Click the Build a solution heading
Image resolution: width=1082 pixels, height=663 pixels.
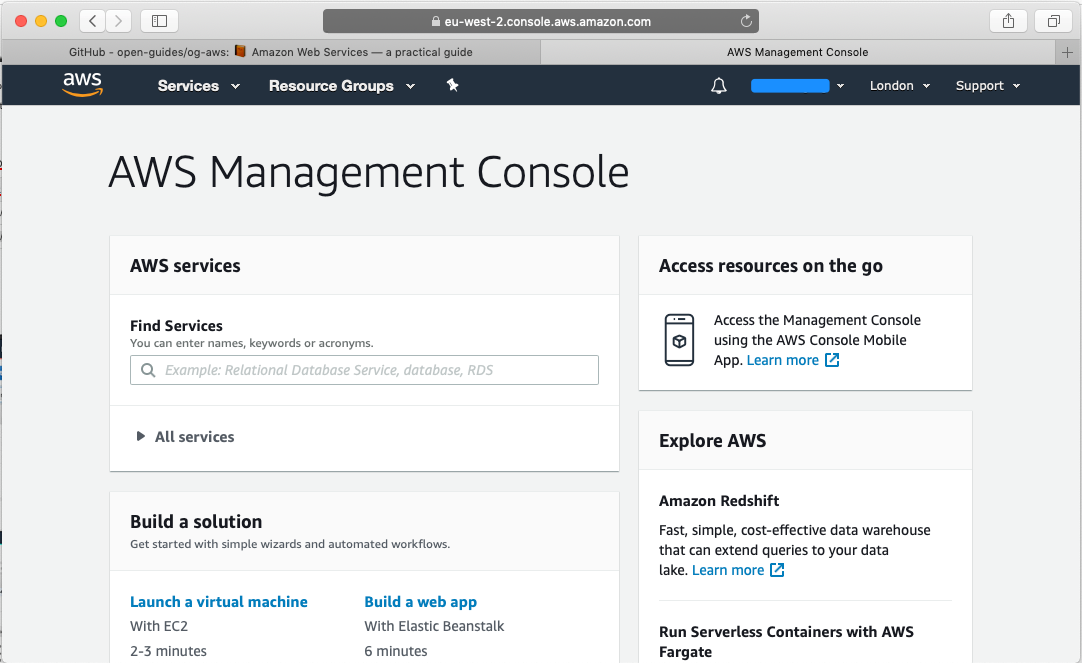tap(196, 522)
